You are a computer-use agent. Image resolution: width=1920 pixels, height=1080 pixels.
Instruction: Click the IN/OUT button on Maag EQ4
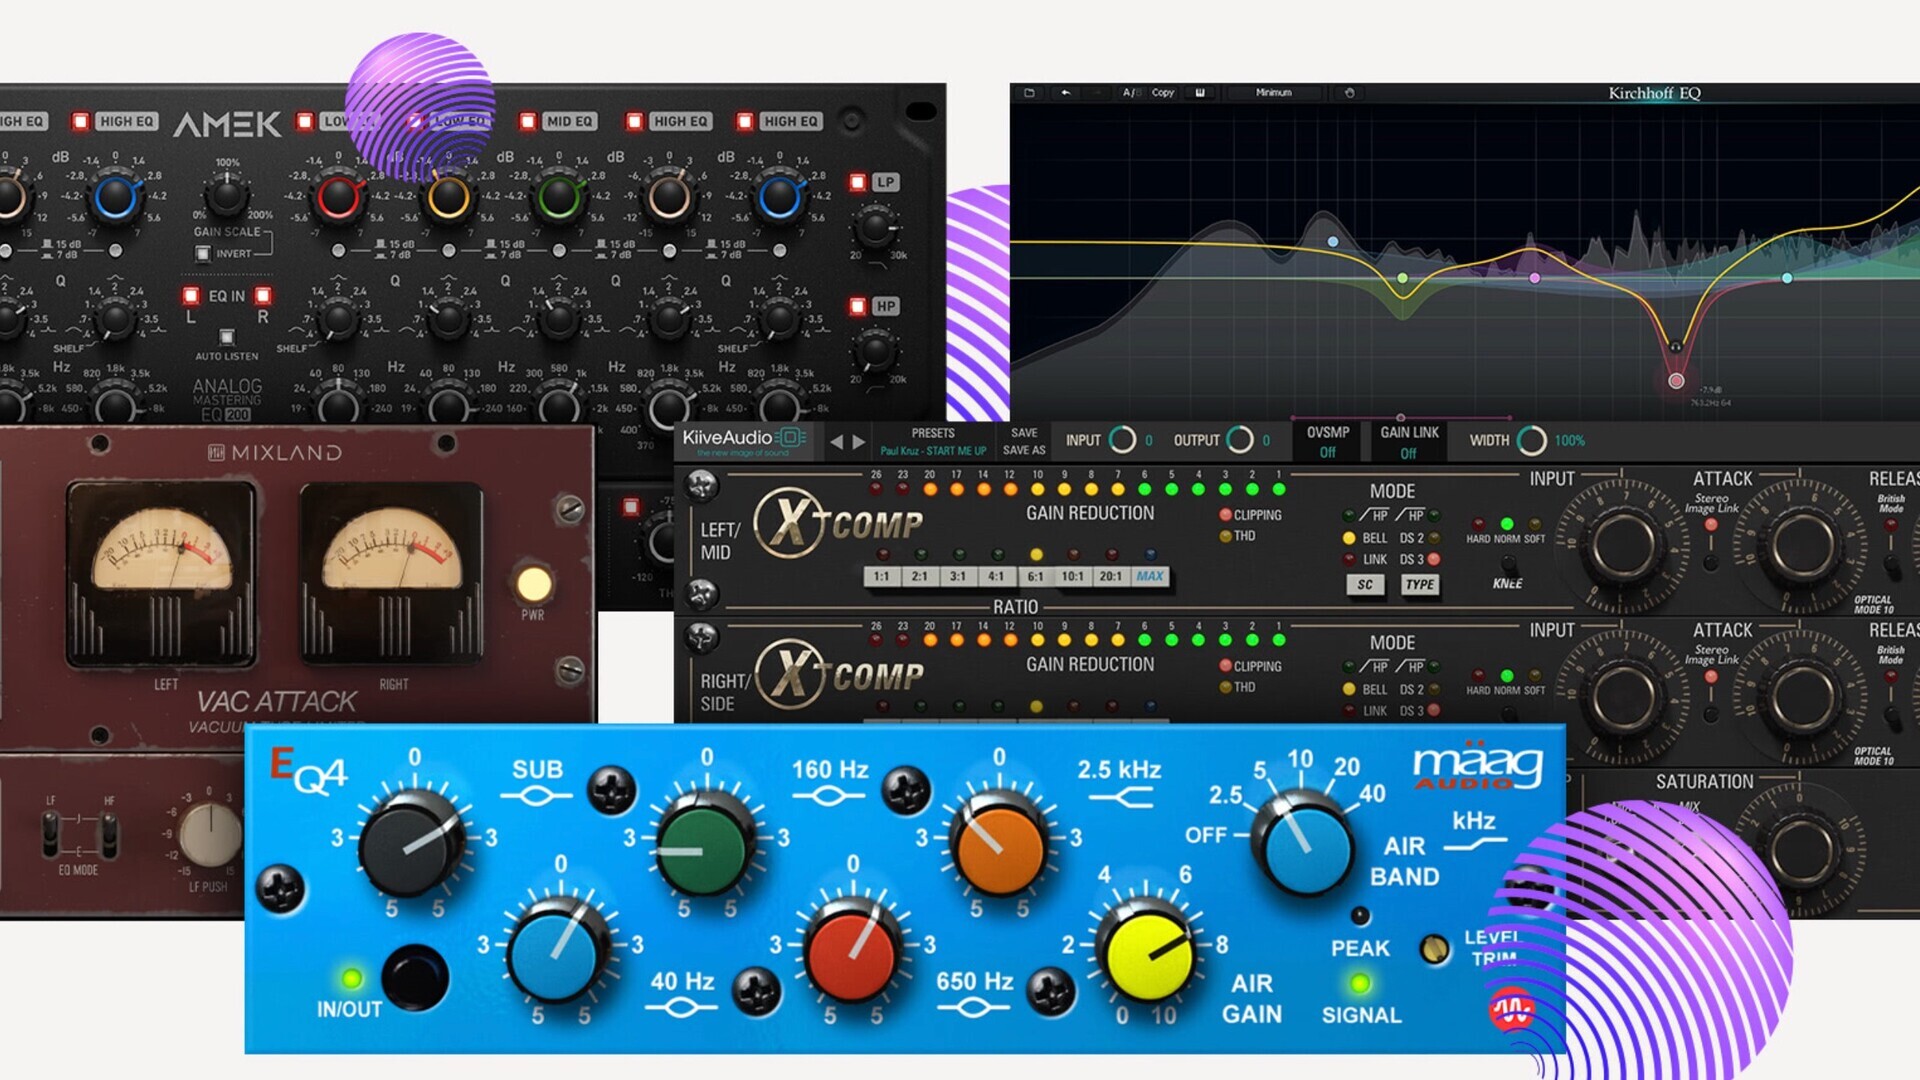point(415,977)
